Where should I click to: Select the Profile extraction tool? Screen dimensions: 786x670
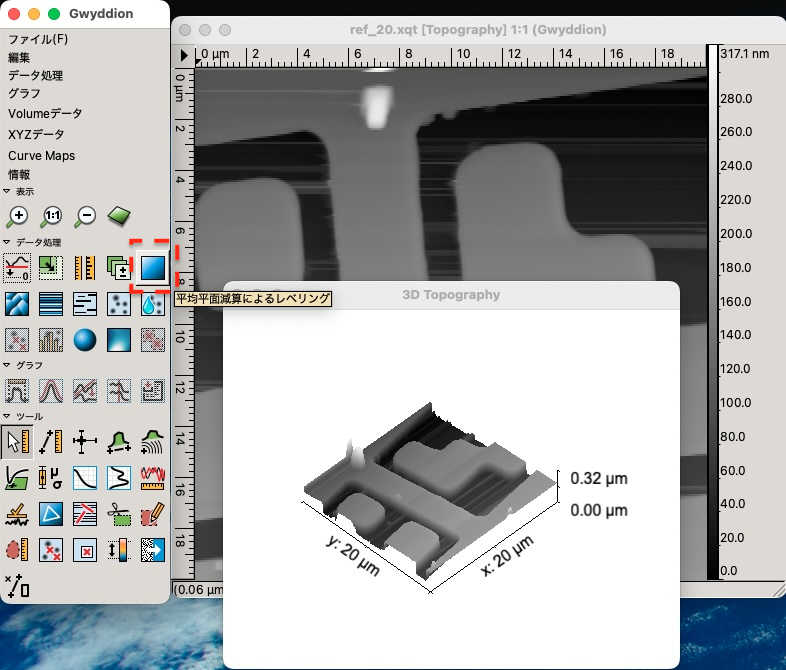[119, 442]
